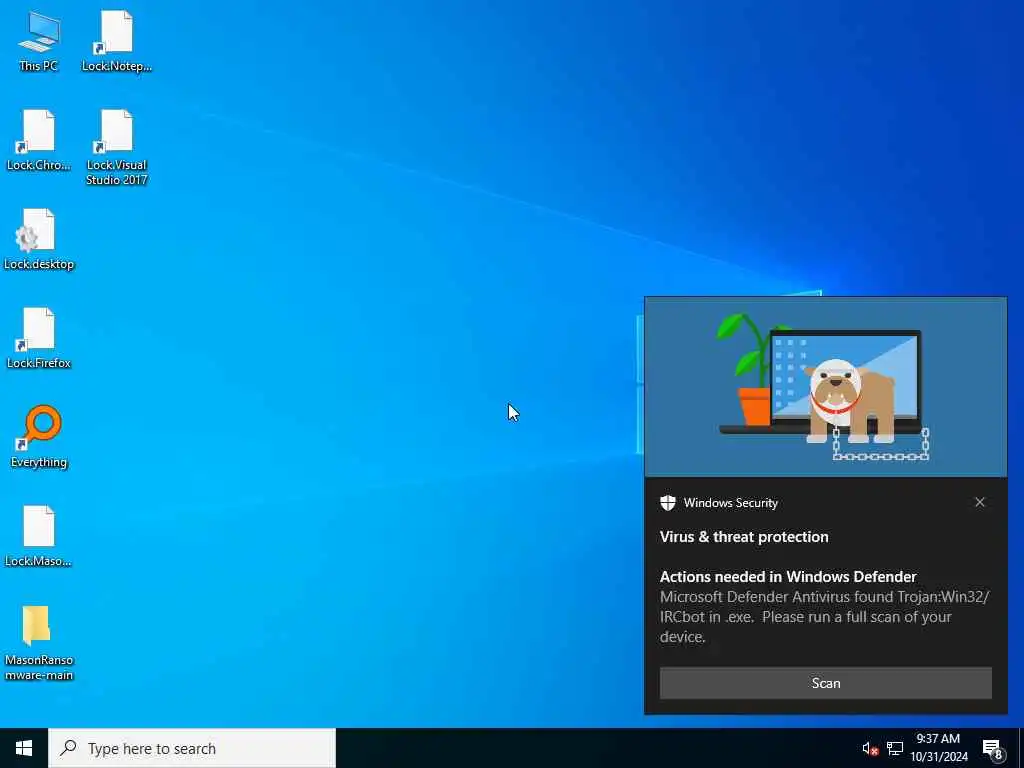Dismiss the Windows Security notification
Image resolution: width=1024 pixels, height=768 pixels.
coord(980,502)
